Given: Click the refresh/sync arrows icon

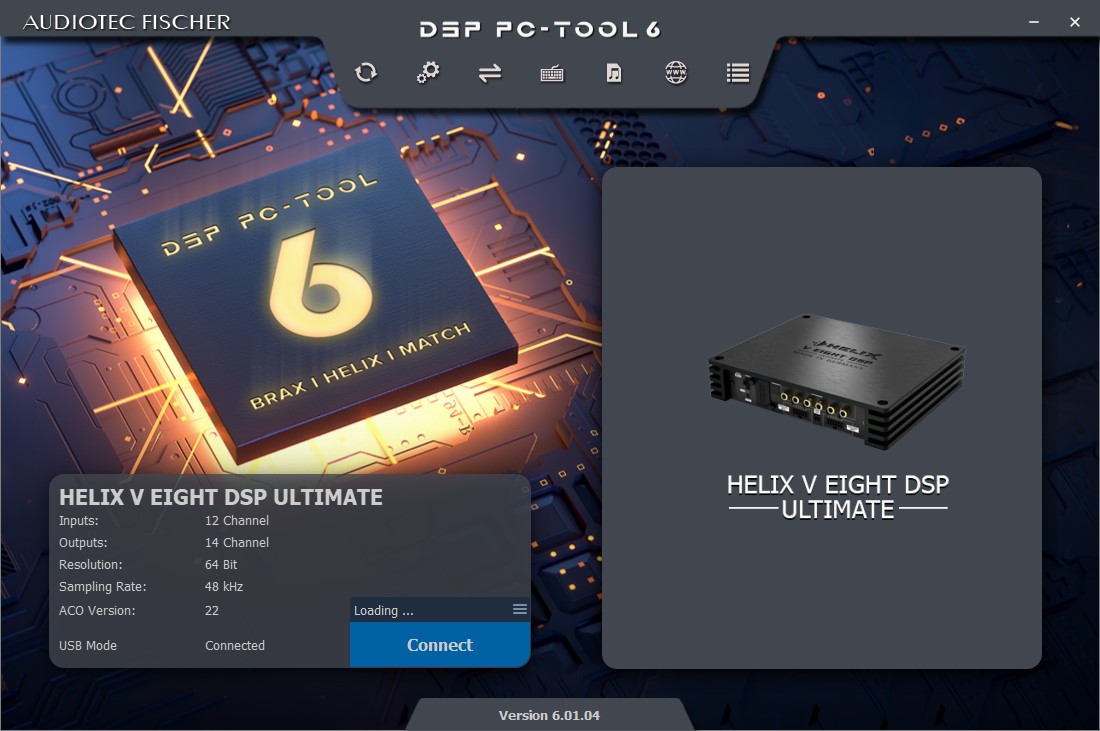Looking at the screenshot, I should (366, 72).
